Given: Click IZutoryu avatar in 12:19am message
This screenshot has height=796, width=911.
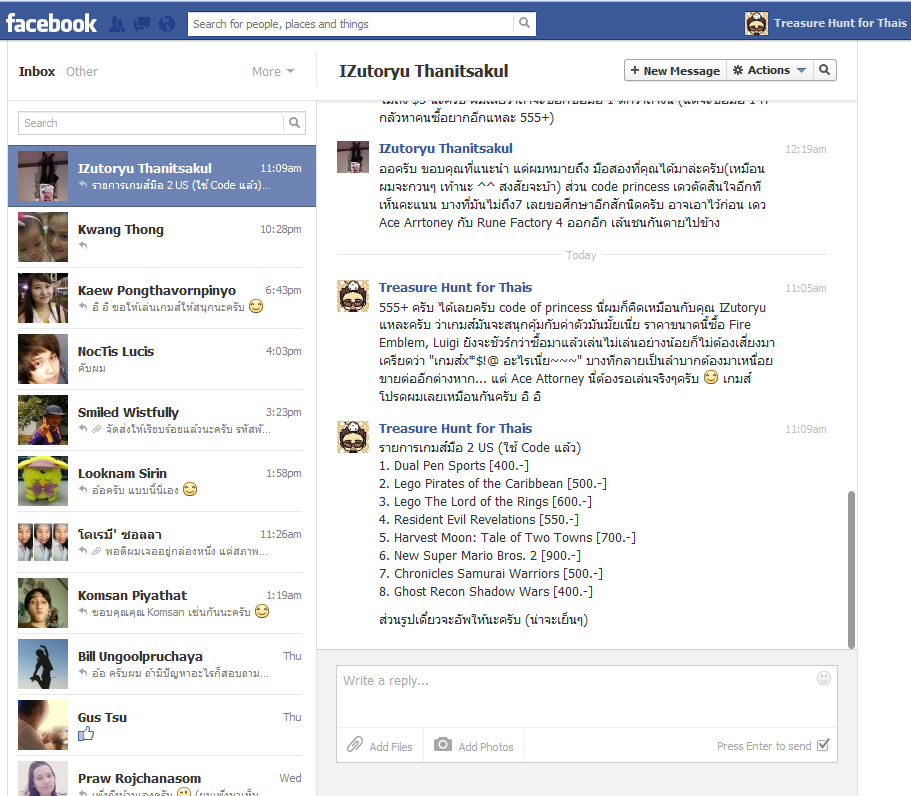Looking at the screenshot, I should click(x=353, y=157).
